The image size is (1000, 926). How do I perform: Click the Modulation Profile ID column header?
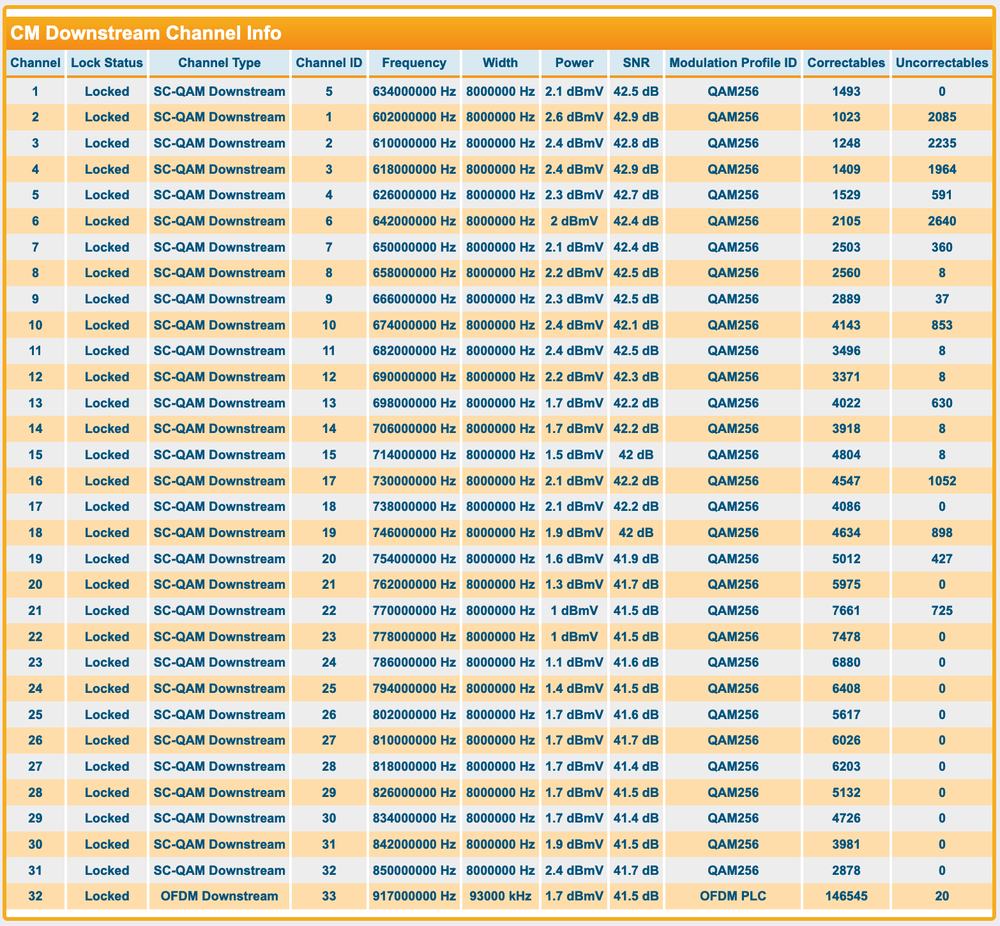(732, 62)
